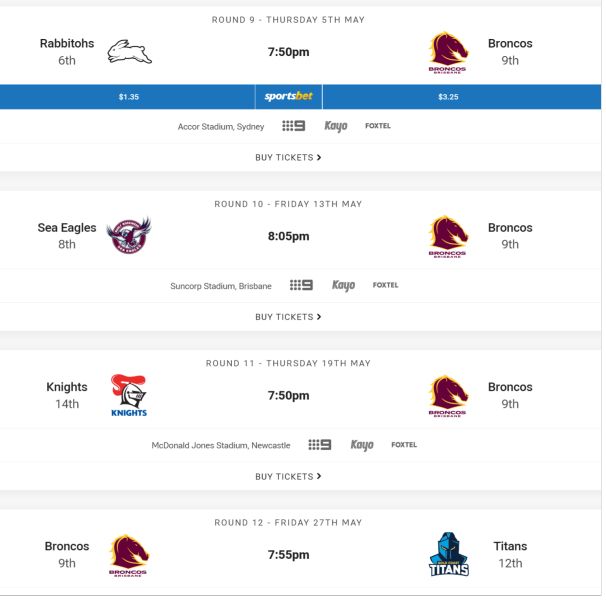Open Channel 9 icon for Round 9

point(294,126)
